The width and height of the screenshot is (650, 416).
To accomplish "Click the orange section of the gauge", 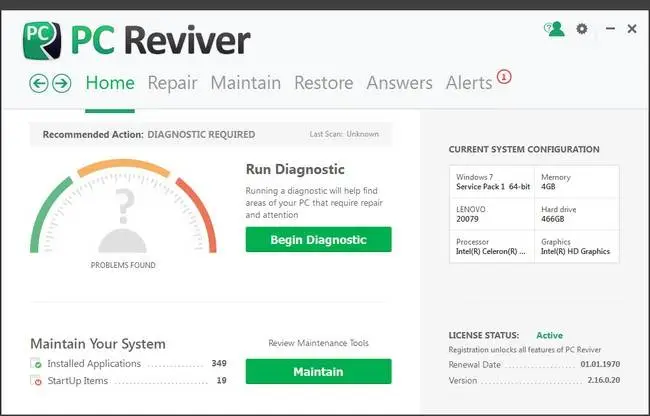I will click(x=124, y=167).
